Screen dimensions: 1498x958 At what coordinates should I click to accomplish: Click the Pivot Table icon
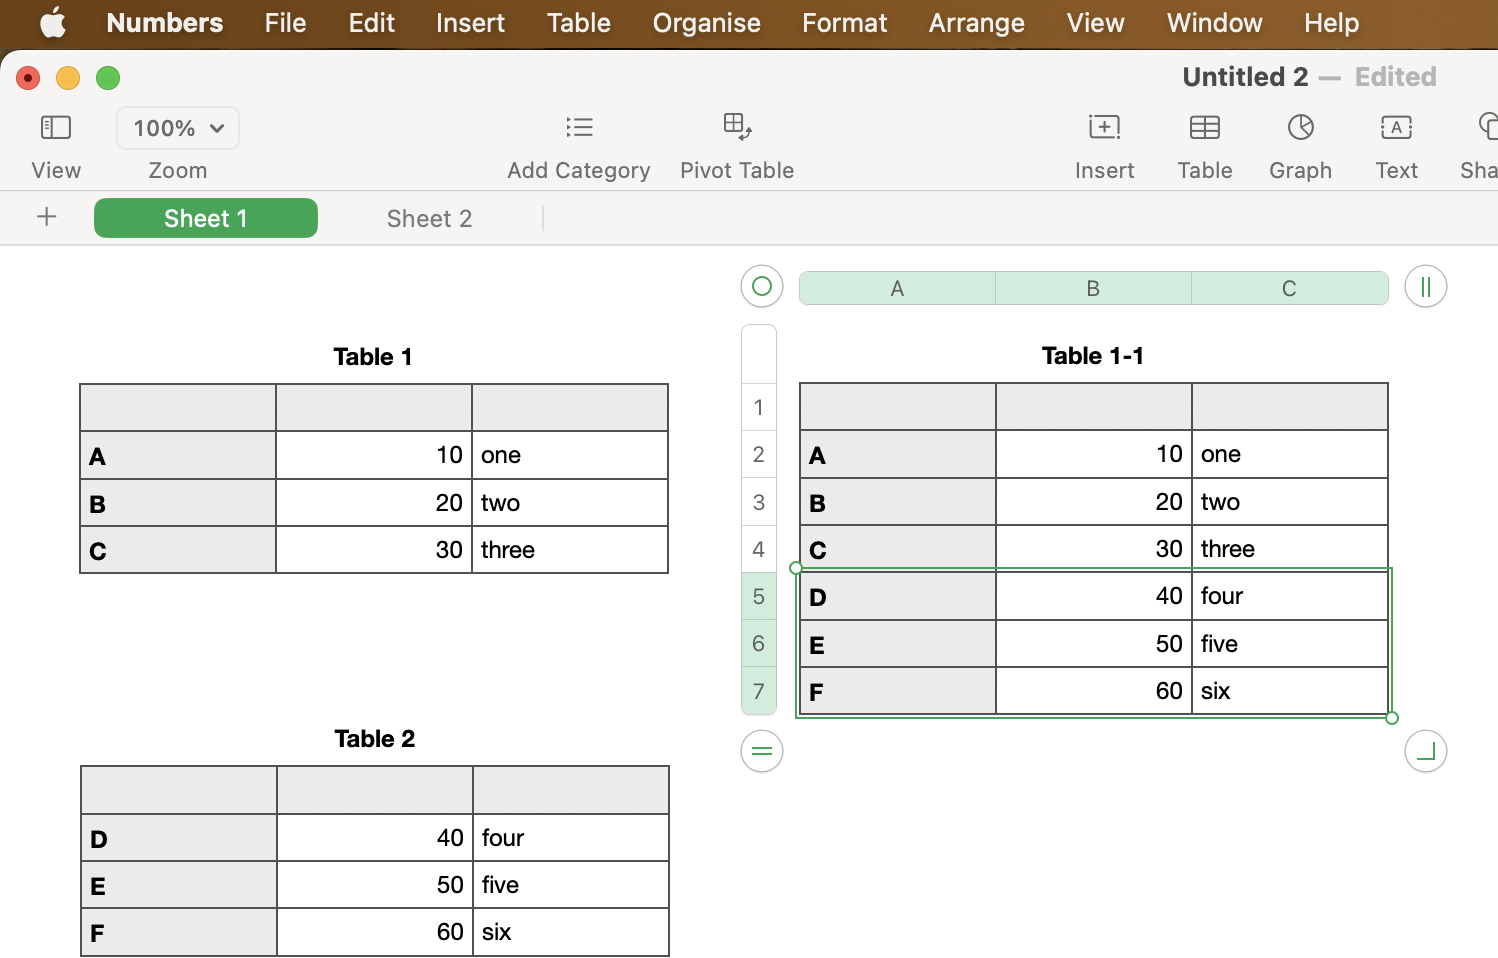pyautogui.click(x=737, y=127)
